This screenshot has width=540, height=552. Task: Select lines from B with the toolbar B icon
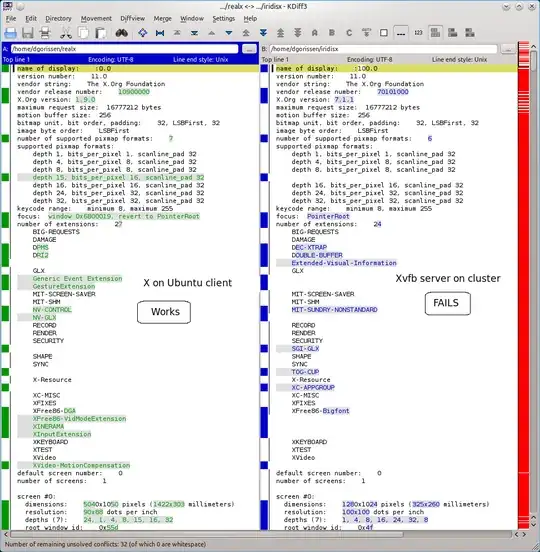(332, 33)
